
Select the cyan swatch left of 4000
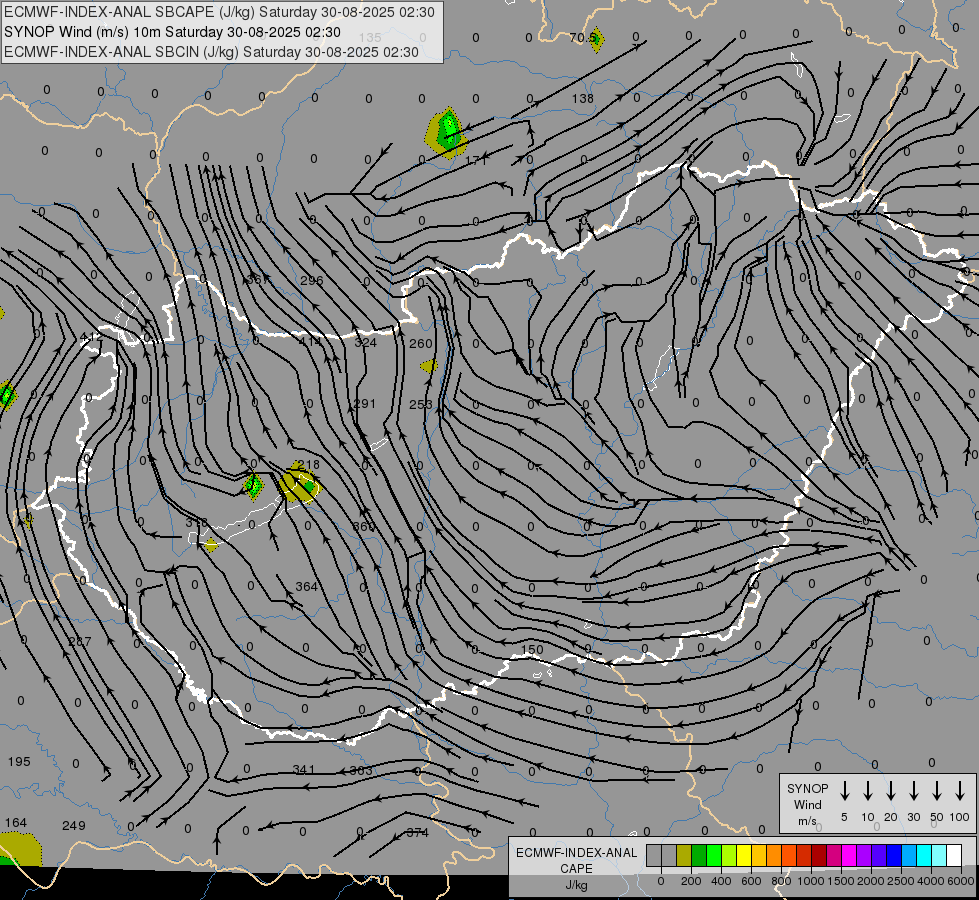tap(924, 856)
